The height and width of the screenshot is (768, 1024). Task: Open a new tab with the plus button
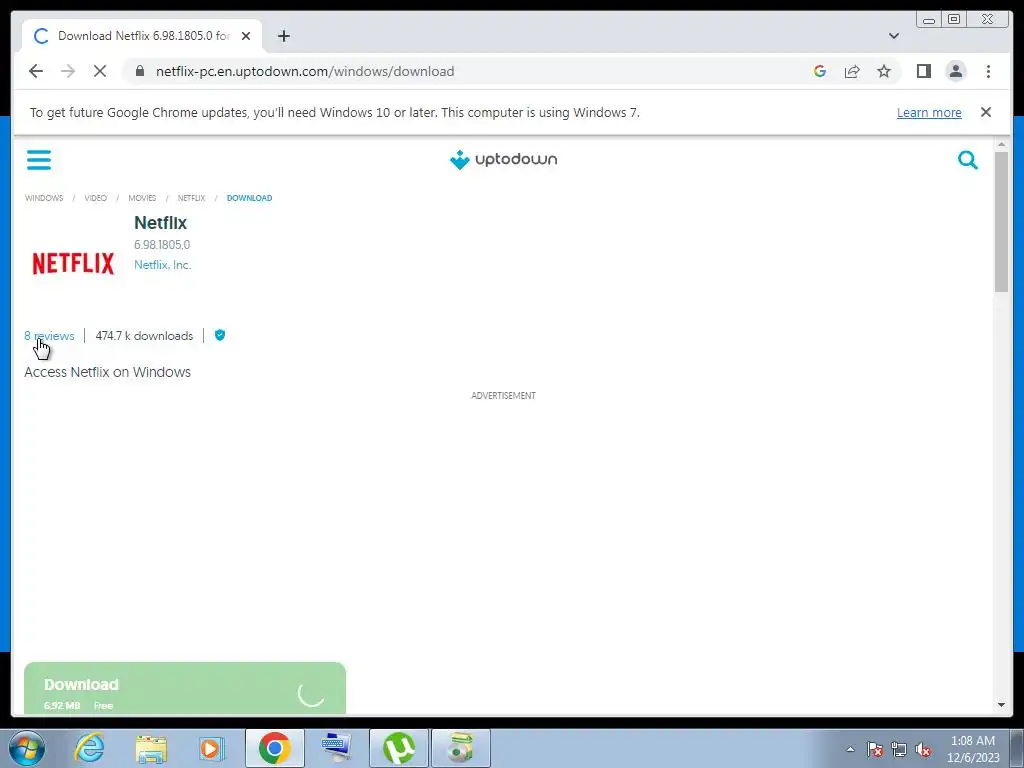click(x=283, y=36)
